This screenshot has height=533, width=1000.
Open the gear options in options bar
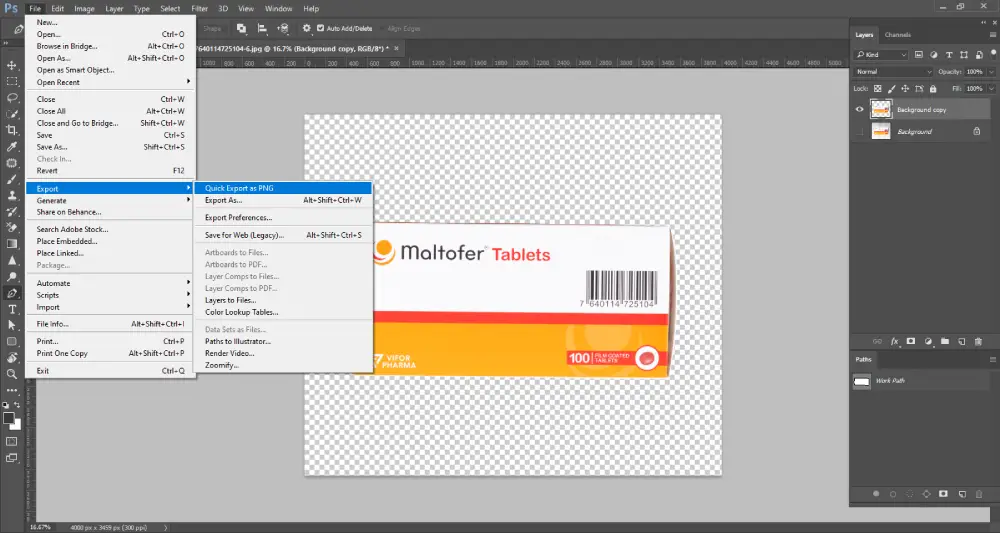(x=307, y=28)
